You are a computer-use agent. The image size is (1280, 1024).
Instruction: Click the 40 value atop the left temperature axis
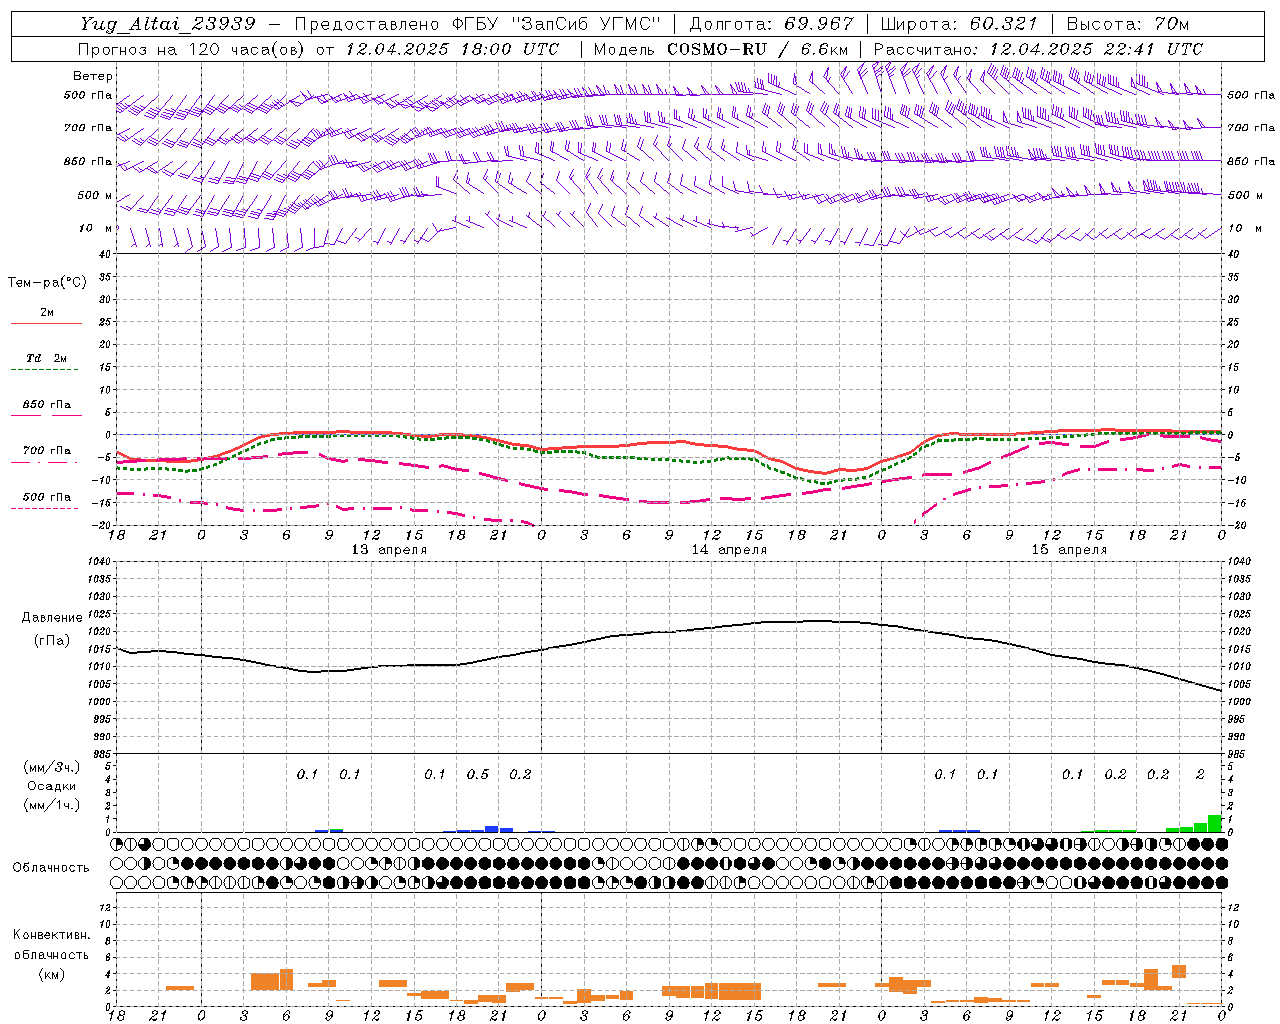coord(104,254)
